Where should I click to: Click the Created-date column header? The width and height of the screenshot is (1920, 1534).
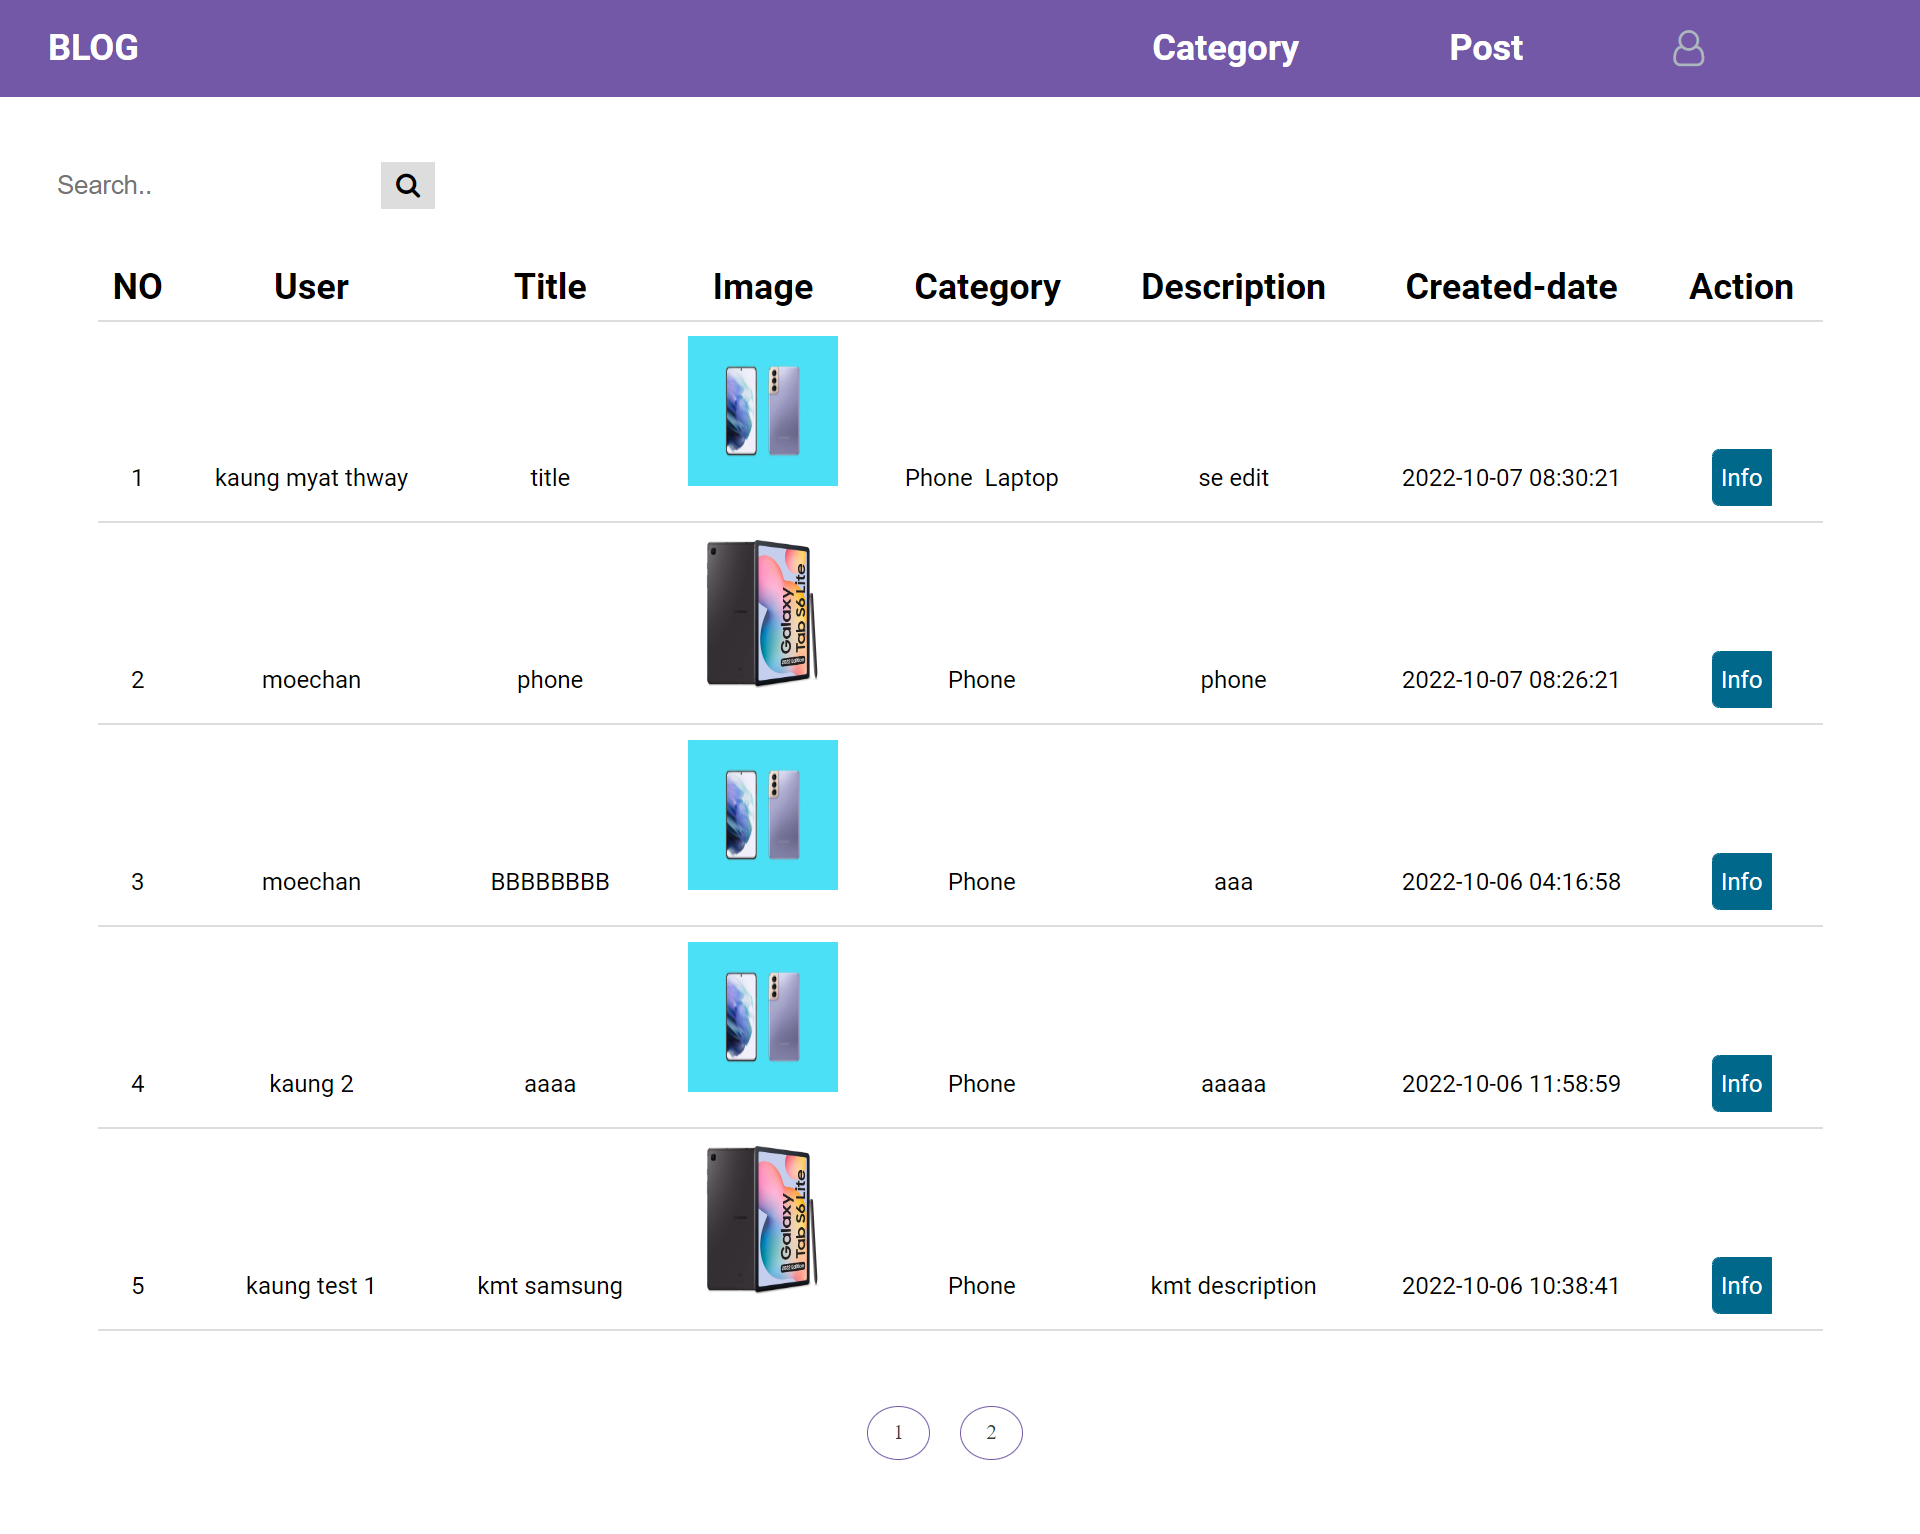click(x=1510, y=287)
